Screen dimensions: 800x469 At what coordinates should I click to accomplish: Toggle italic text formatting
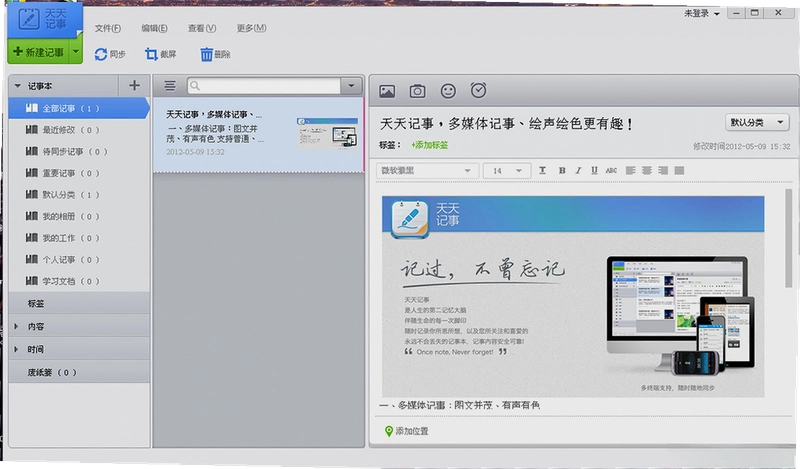click(x=578, y=170)
